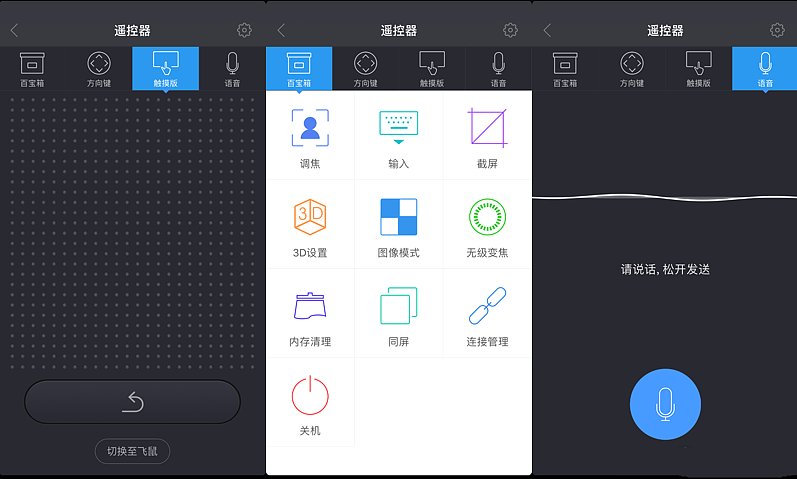Tap the dotted touchpad area
797x479 pixels.
tap(133, 230)
